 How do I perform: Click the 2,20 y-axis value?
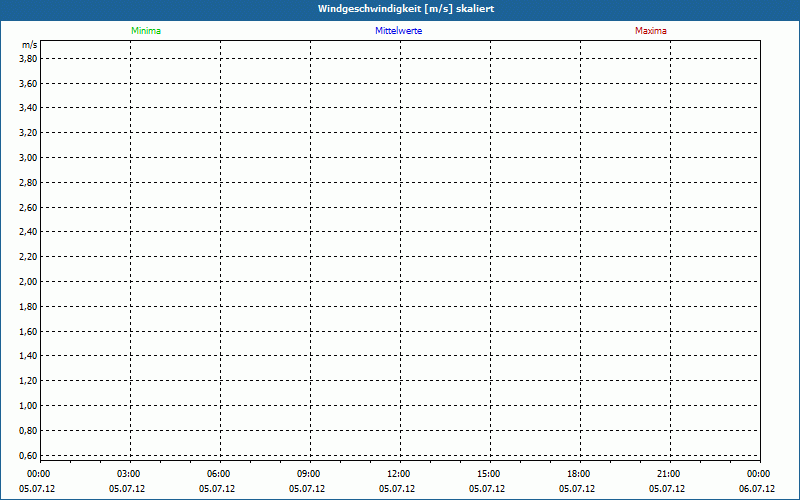28,257
